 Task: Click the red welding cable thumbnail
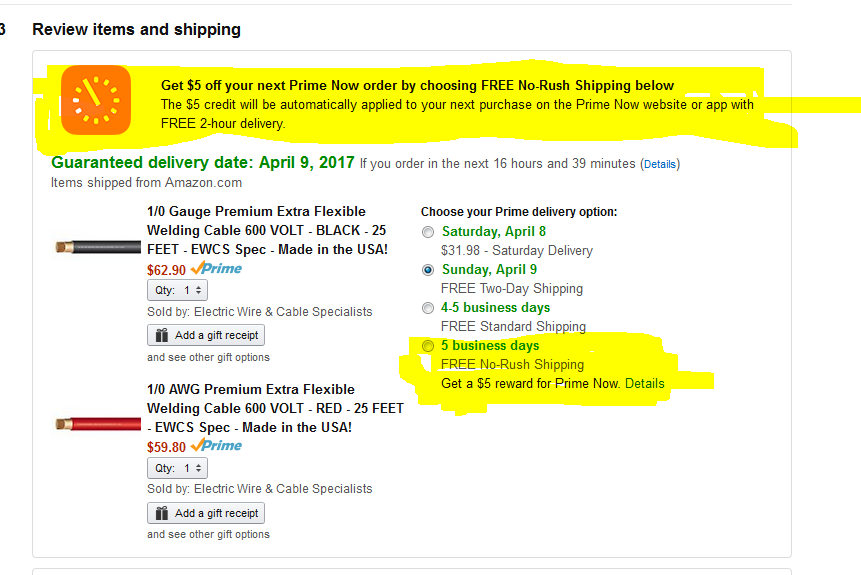click(97, 424)
